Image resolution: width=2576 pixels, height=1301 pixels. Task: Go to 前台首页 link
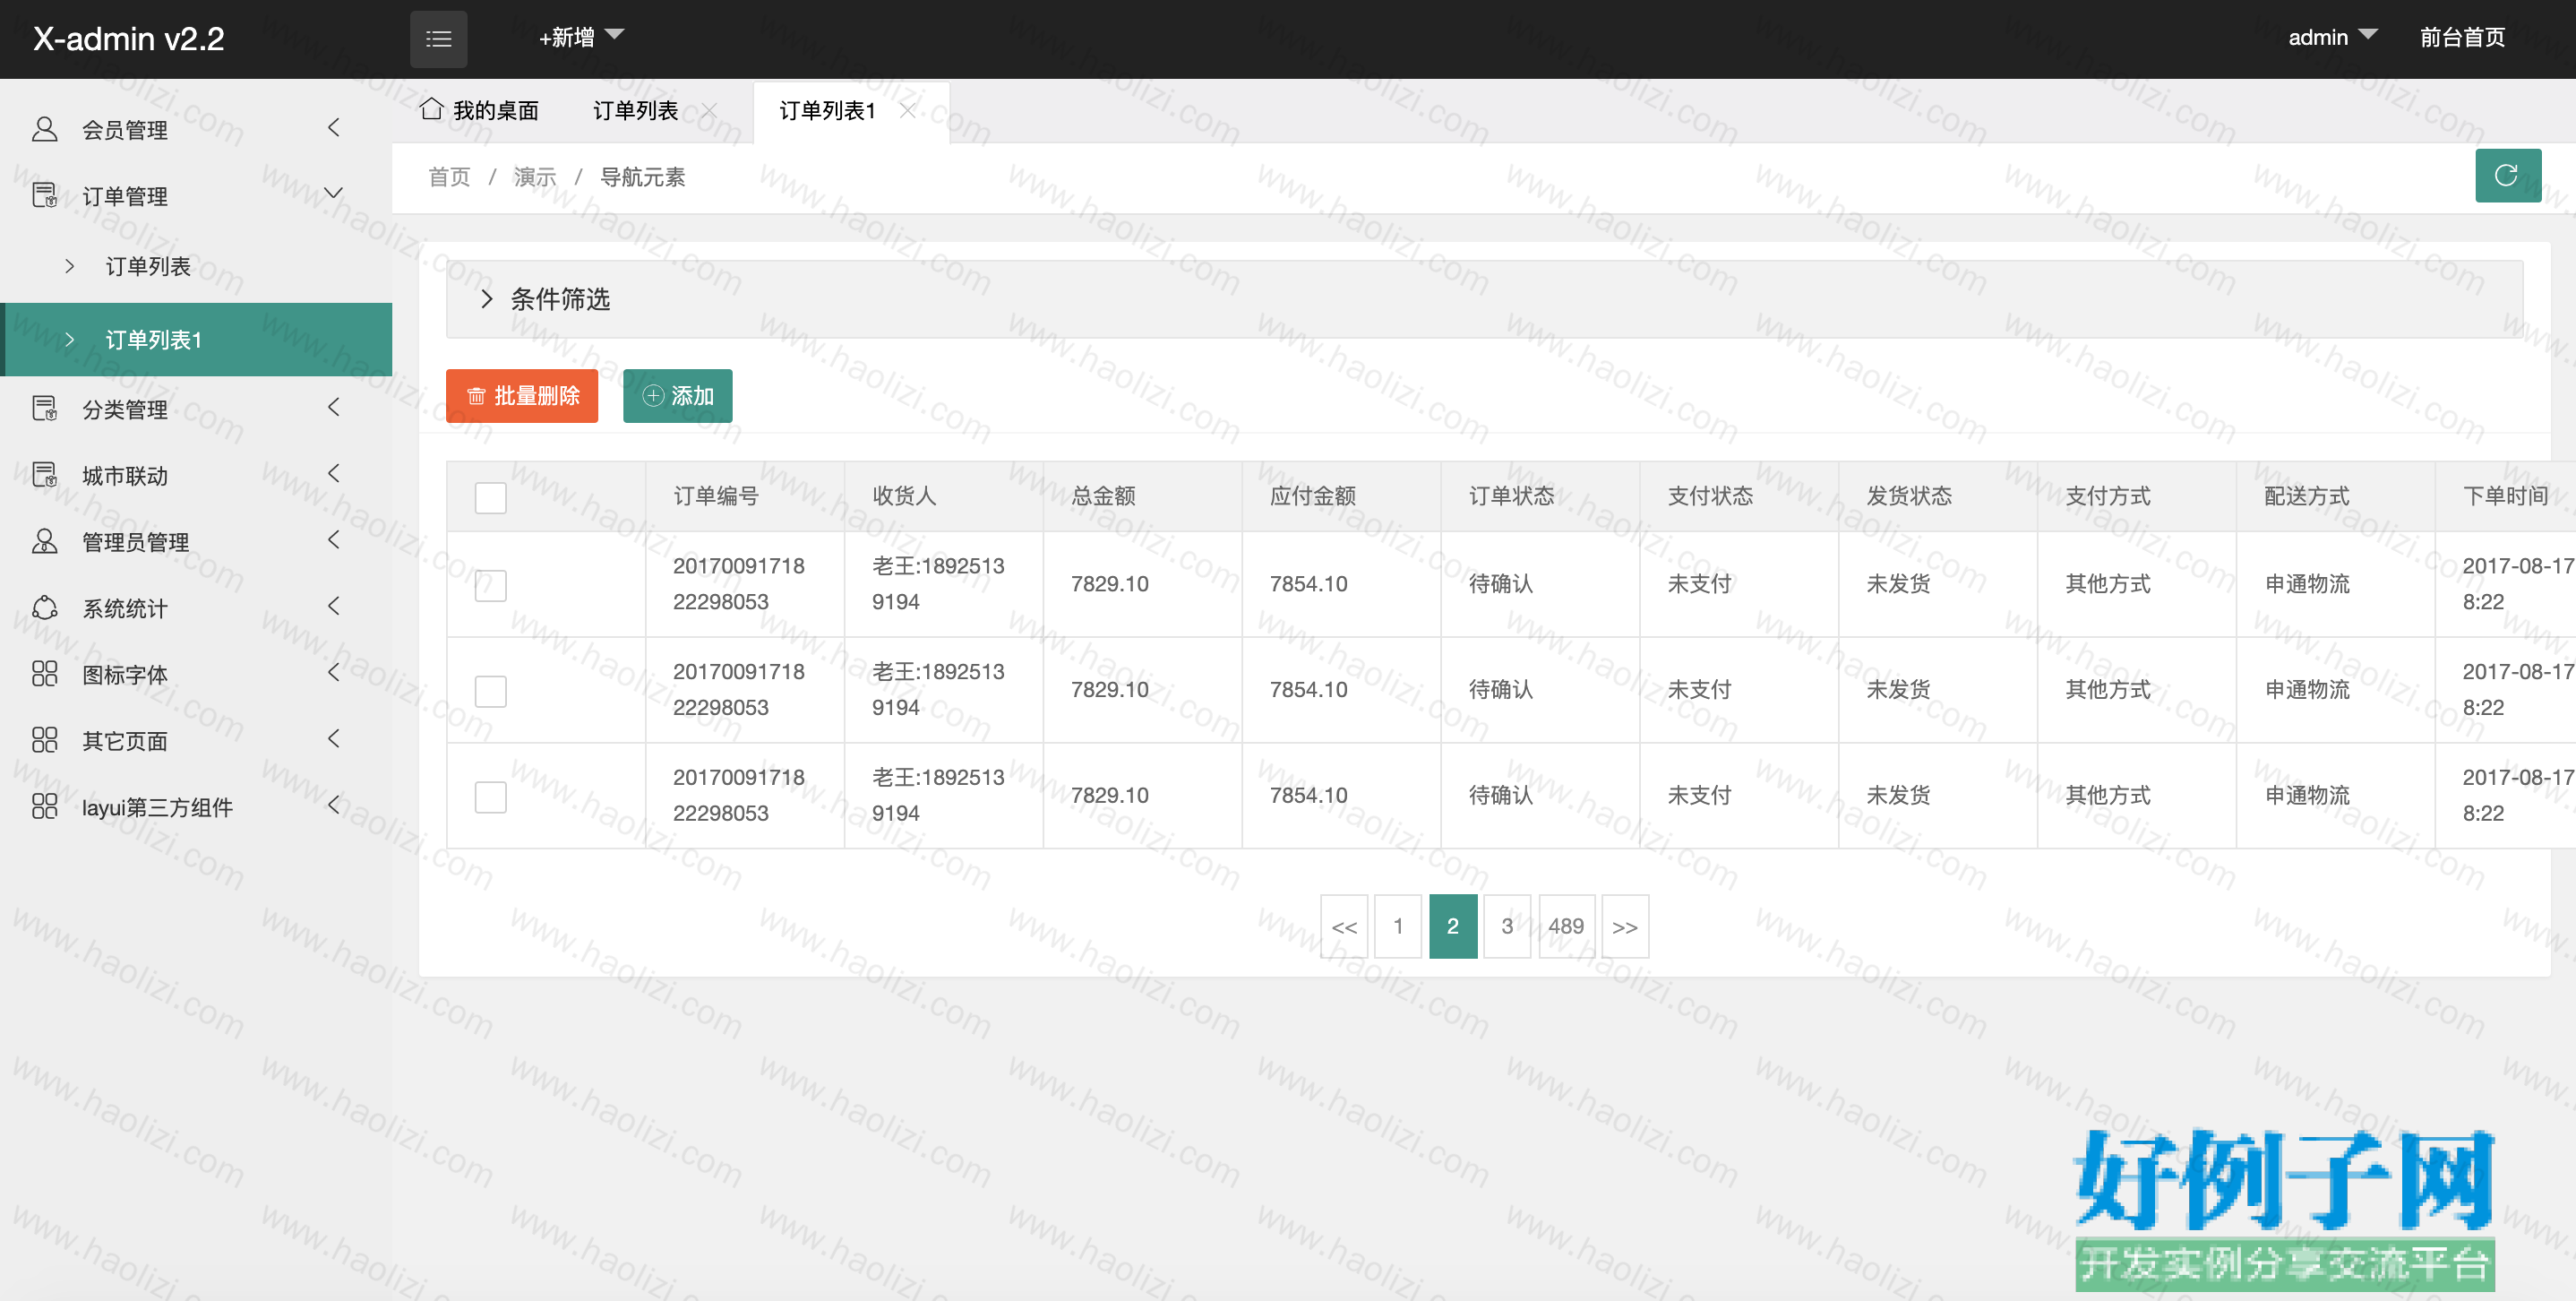click(2462, 38)
